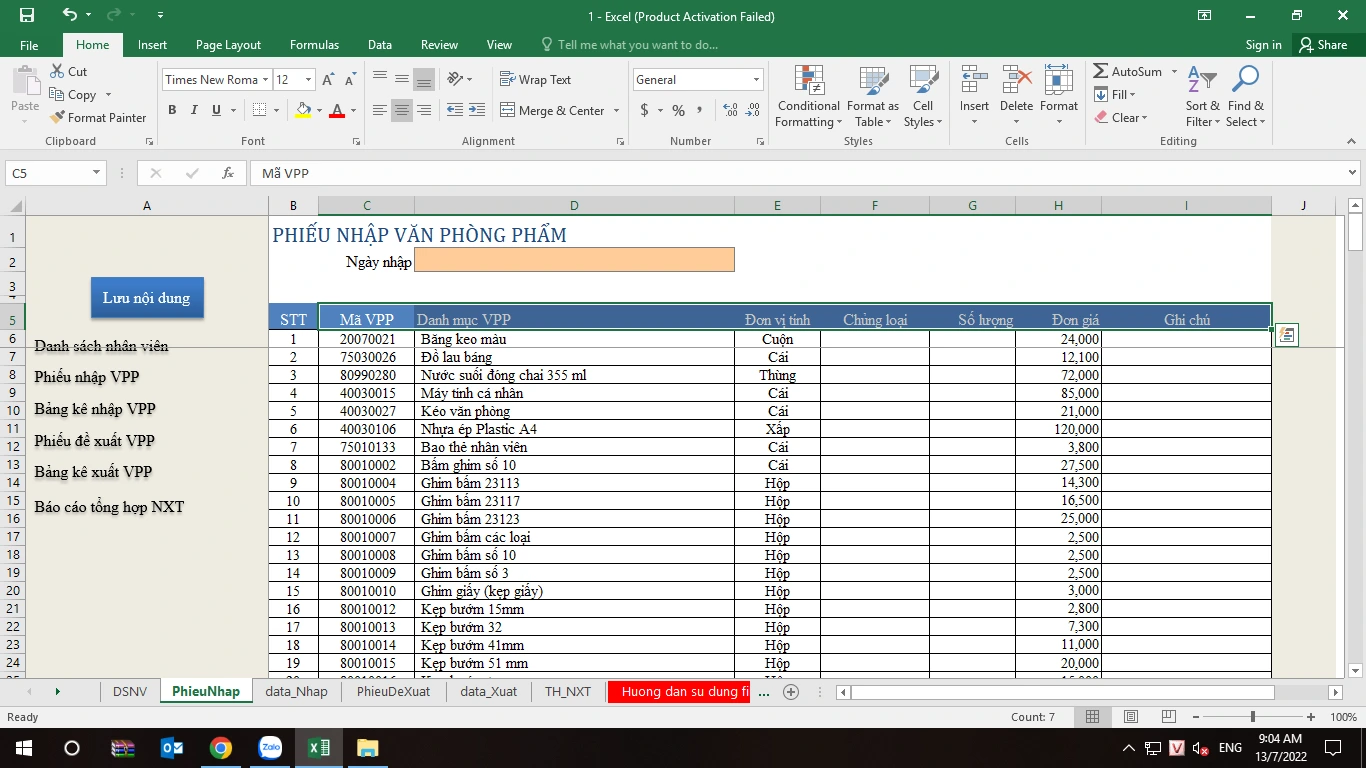This screenshot has width=1366, height=768.
Task: Open the Danh sách nhân viên link
Action: [101, 346]
